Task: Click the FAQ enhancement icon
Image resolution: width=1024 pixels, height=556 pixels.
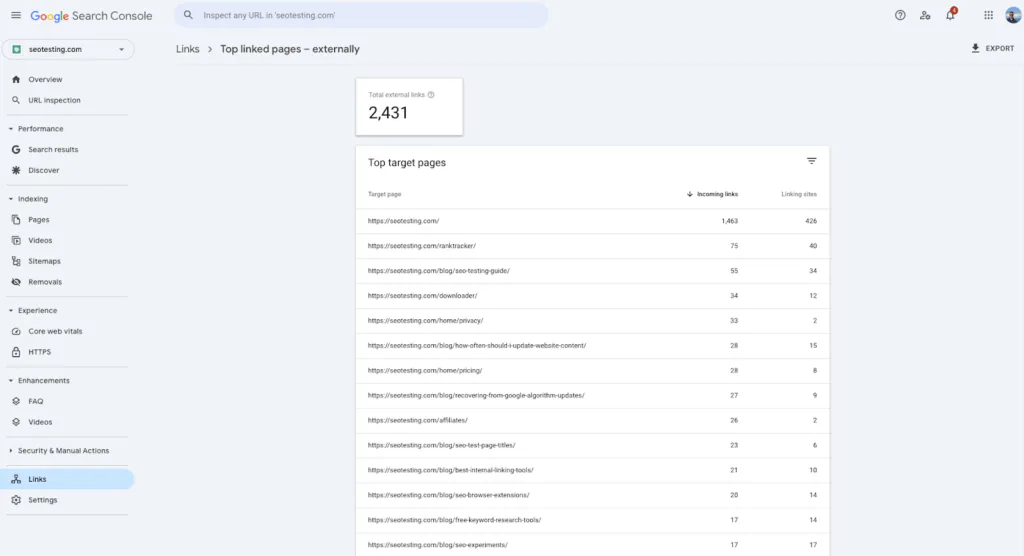Action: pos(16,401)
